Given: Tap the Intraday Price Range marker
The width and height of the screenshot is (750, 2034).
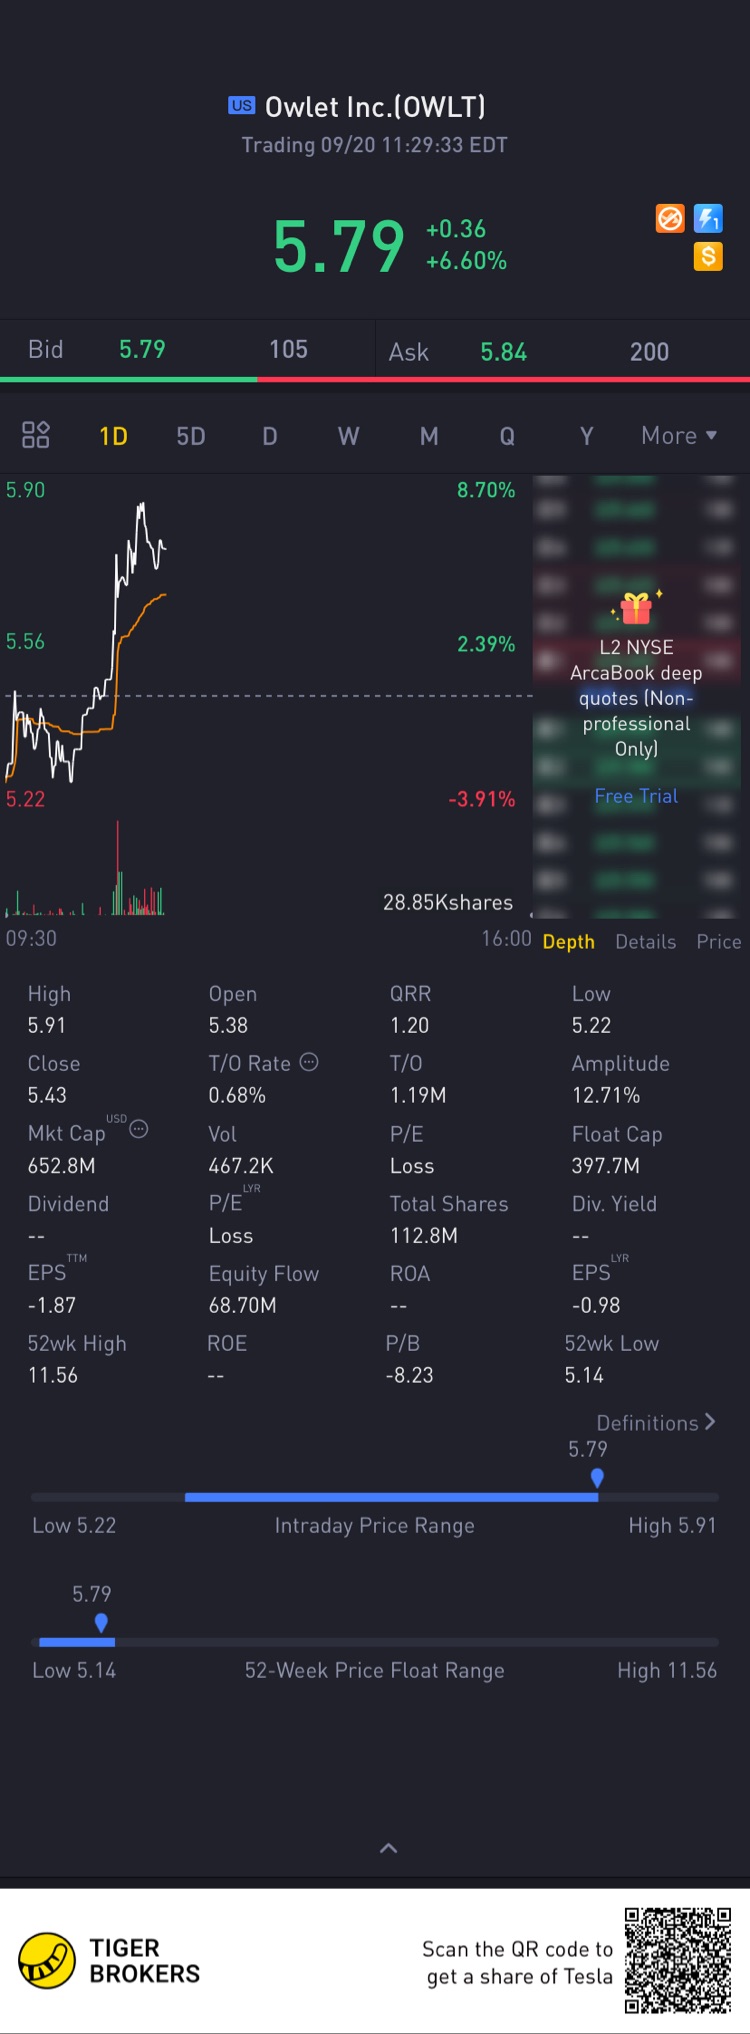Looking at the screenshot, I should tap(597, 1477).
